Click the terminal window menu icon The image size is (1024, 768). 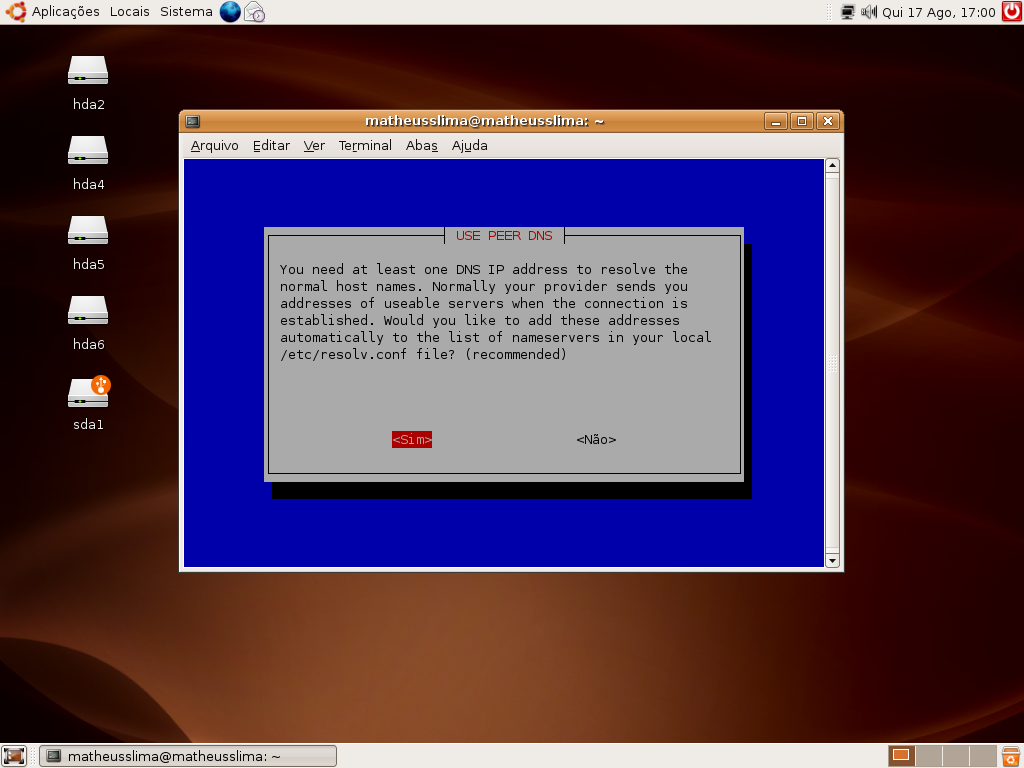(193, 121)
